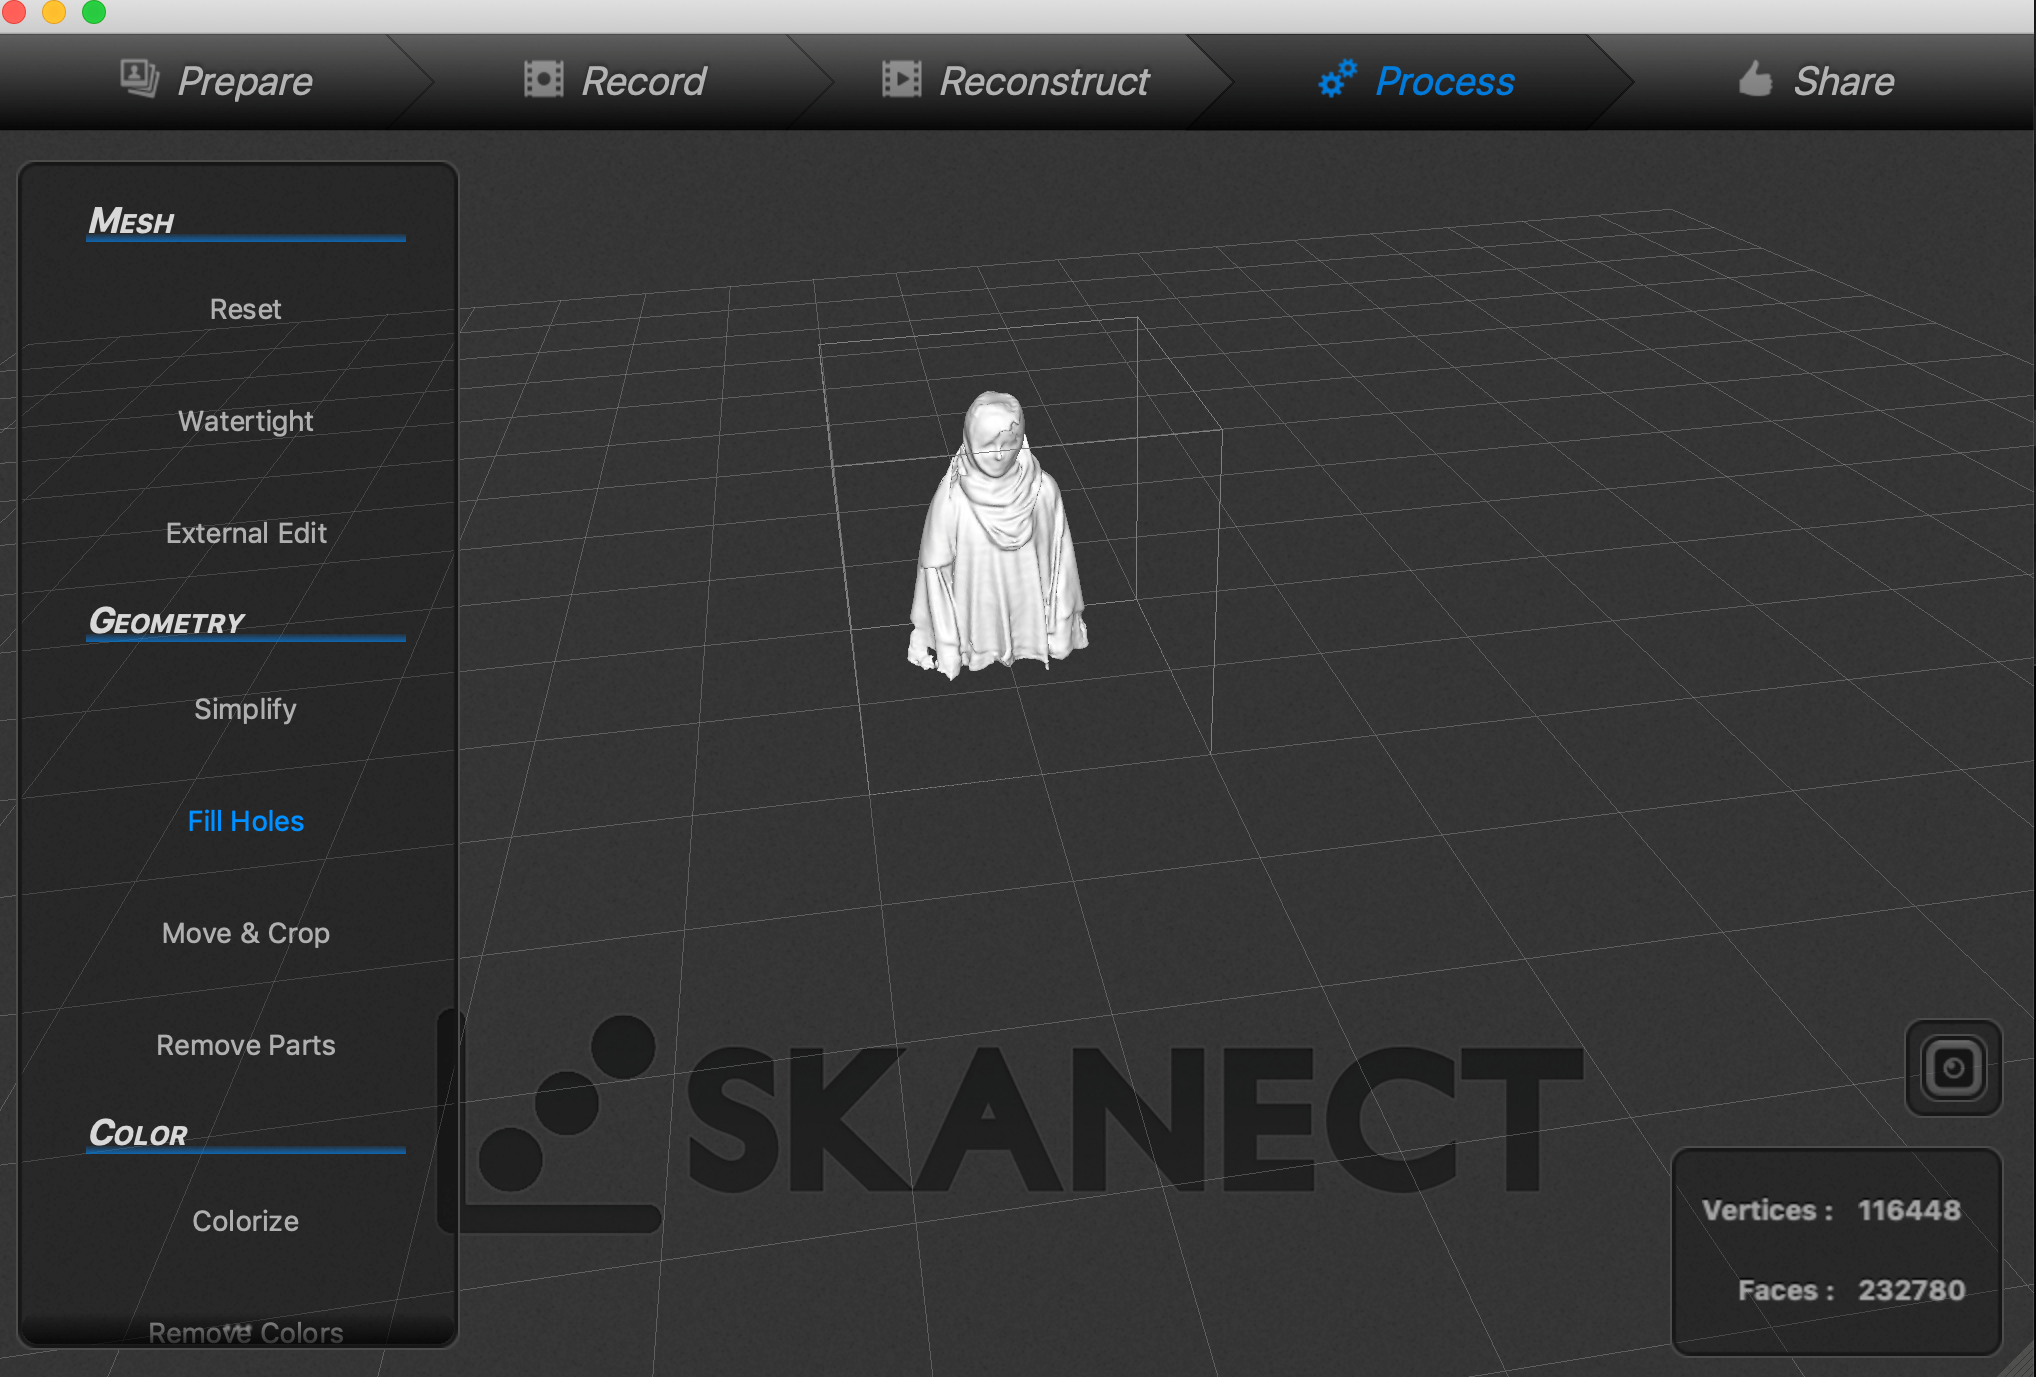Click the Process gears icon
The height and width of the screenshot is (1377, 2036).
(1337, 79)
